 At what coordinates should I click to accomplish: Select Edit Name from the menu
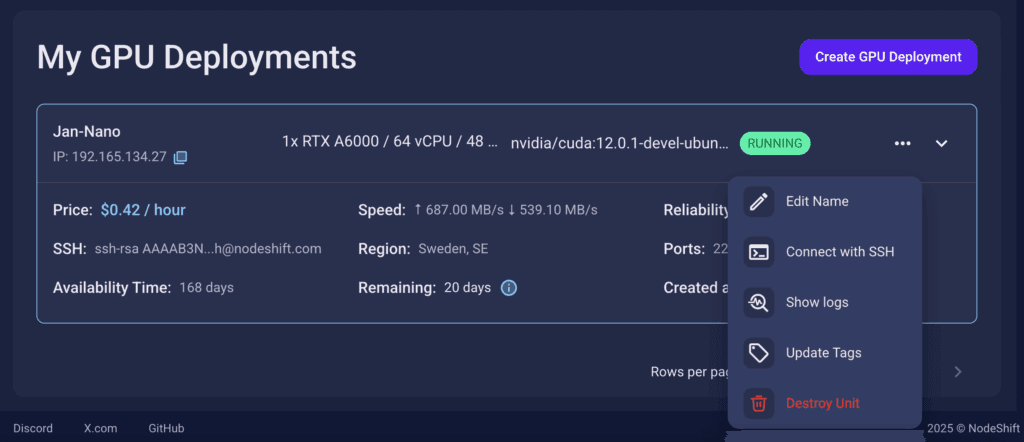pos(817,201)
